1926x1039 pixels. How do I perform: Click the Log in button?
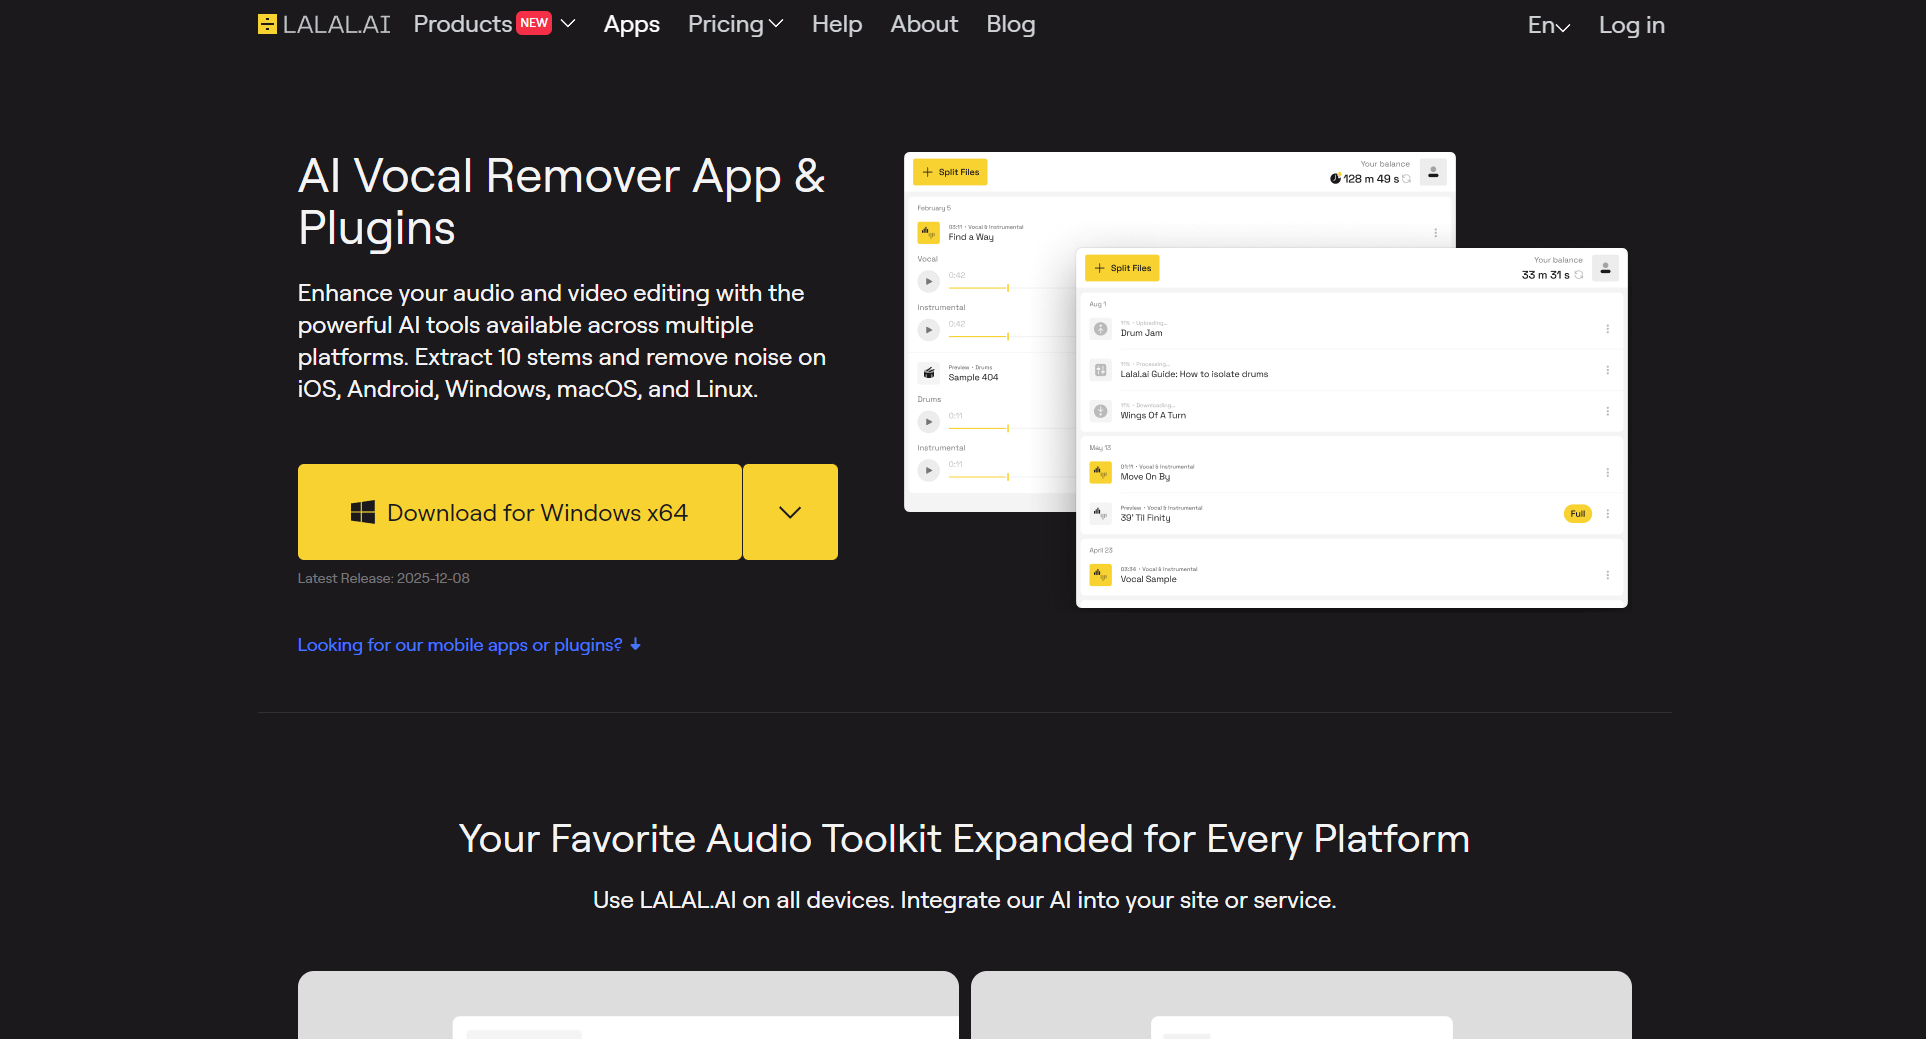pyautogui.click(x=1631, y=26)
